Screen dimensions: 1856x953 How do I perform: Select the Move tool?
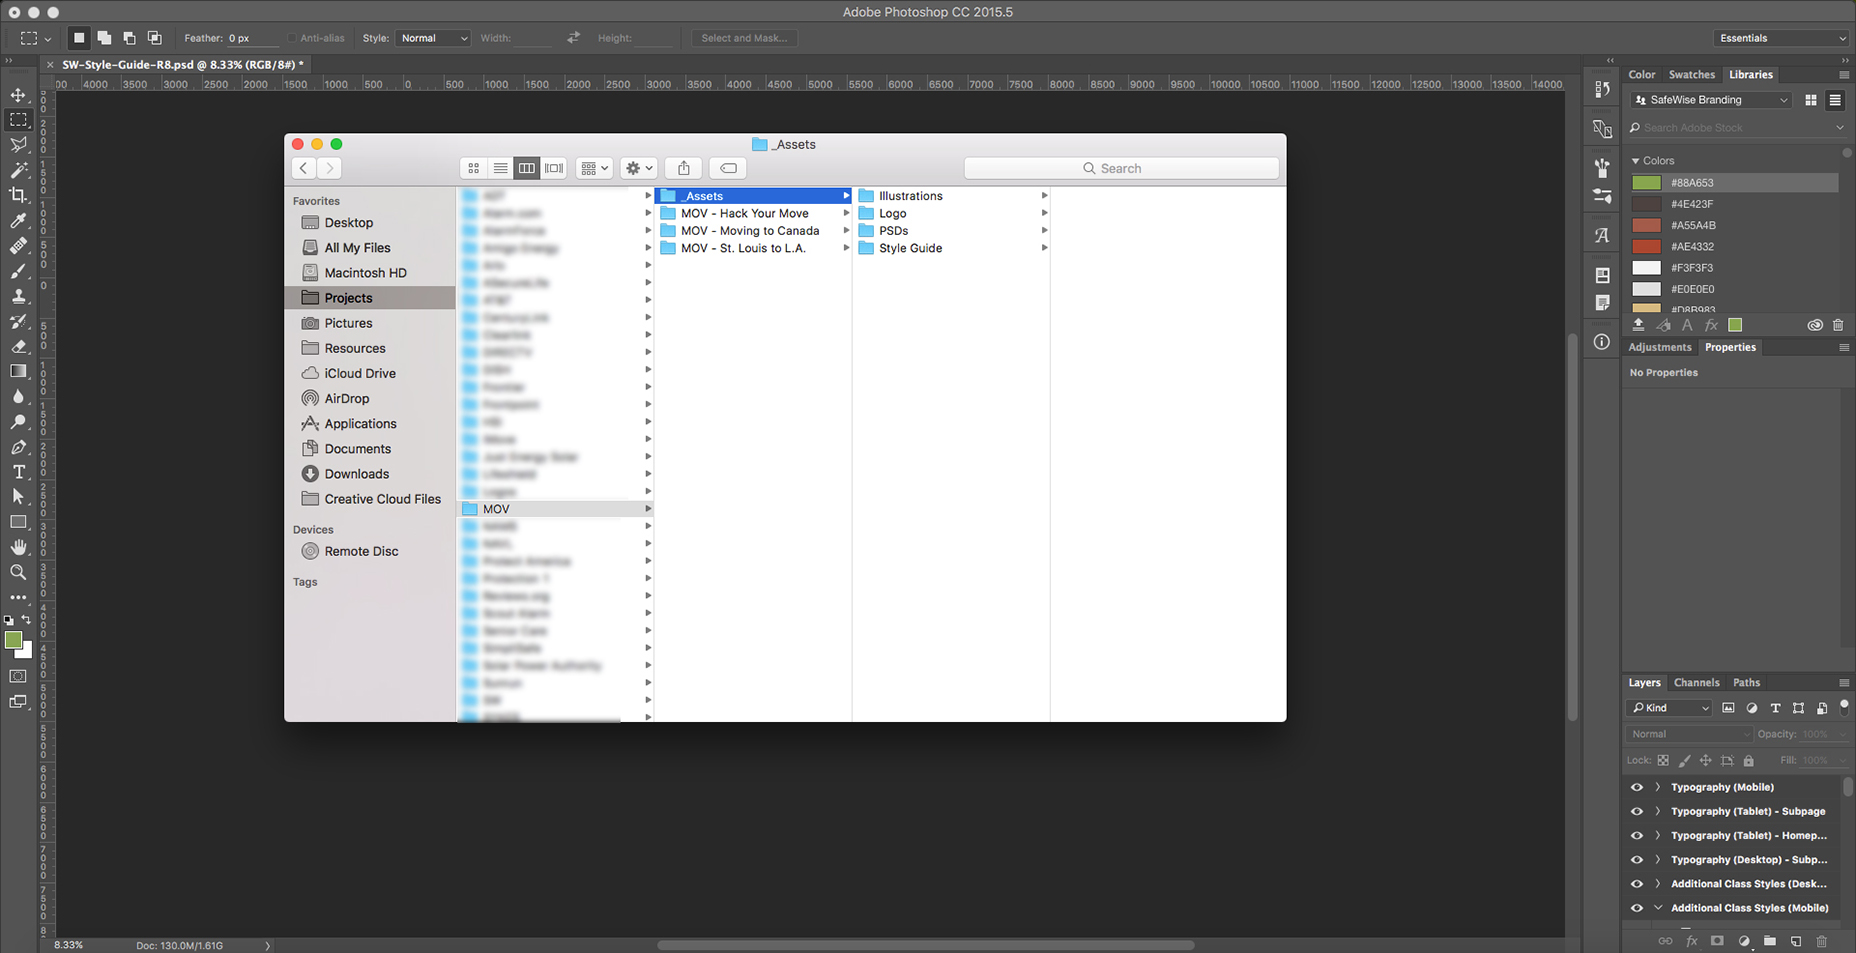pyautogui.click(x=18, y=95)
